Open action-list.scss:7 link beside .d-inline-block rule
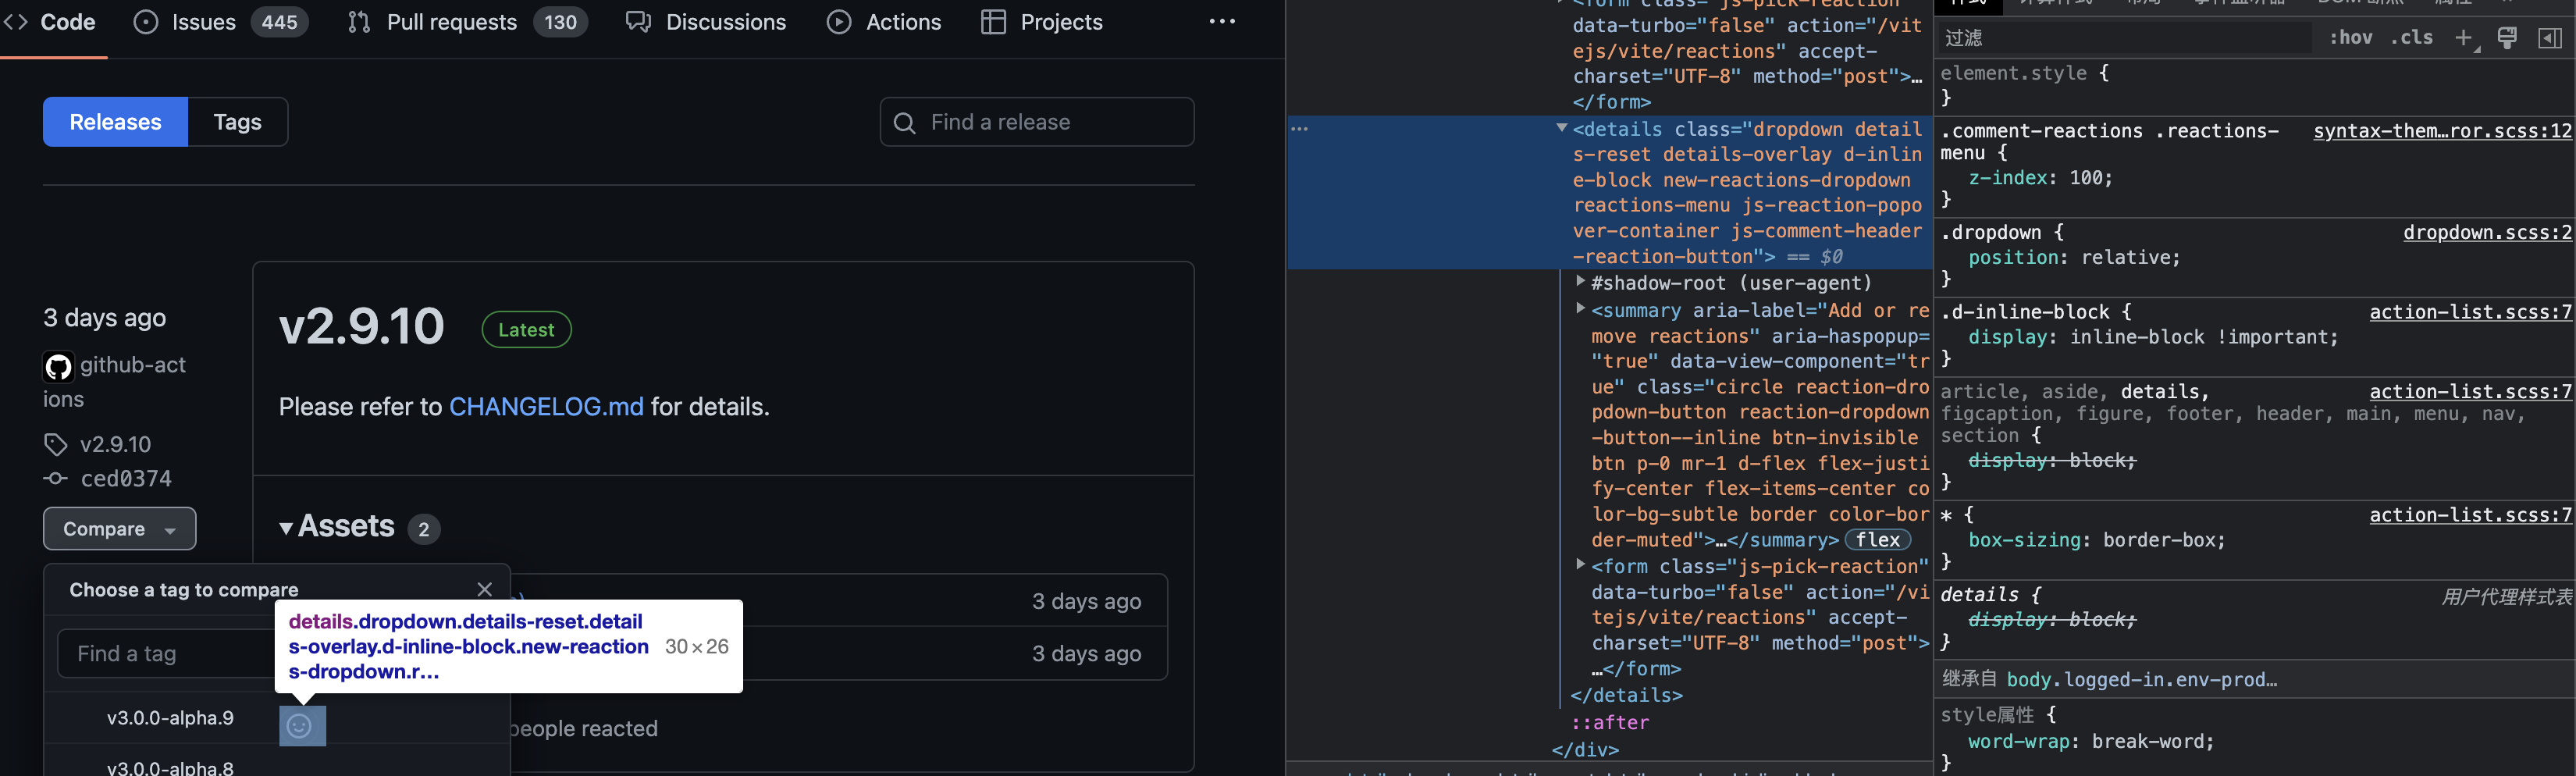The image size is (2576, 776). tap(2469, 313)
